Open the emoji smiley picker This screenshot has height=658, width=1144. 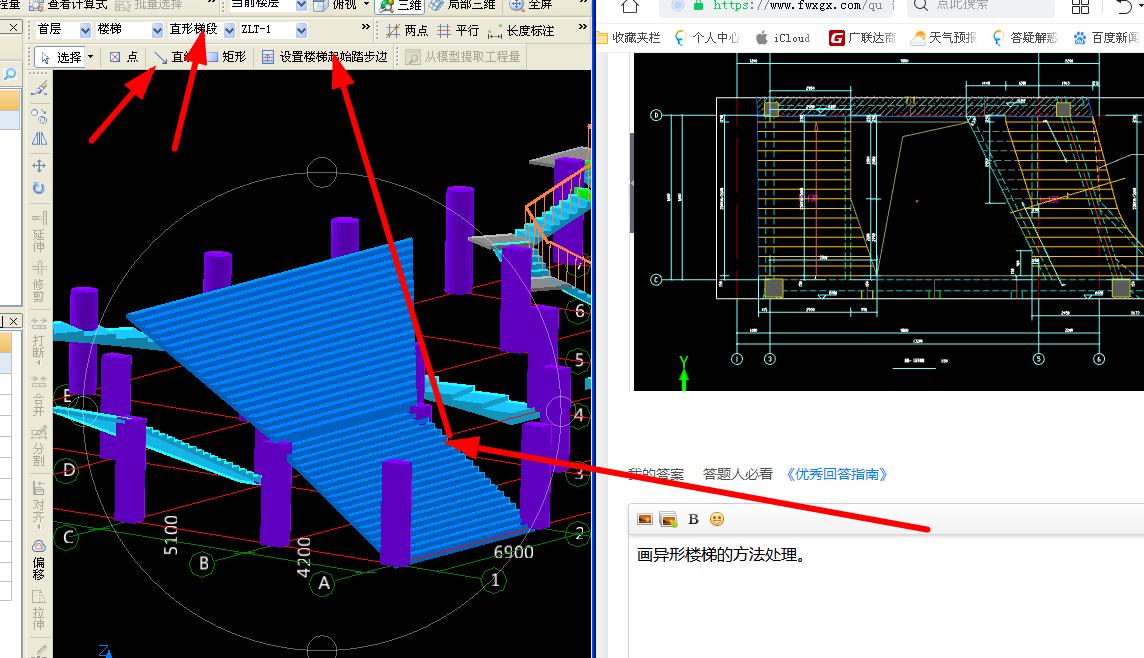click(716, 519)
